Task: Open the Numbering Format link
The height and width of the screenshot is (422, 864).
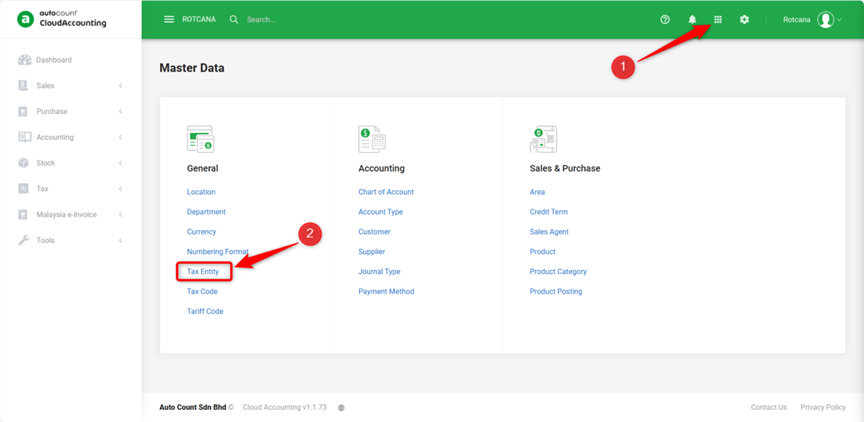Action: coord(218,251)
